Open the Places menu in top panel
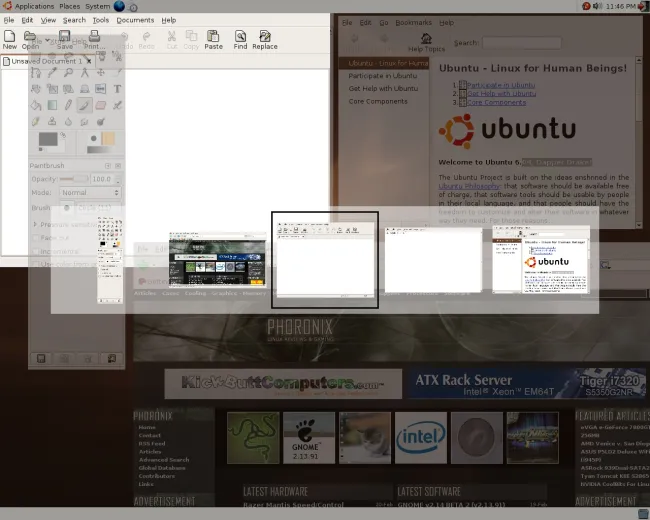 pyautogui.click(x=70, y=6)
